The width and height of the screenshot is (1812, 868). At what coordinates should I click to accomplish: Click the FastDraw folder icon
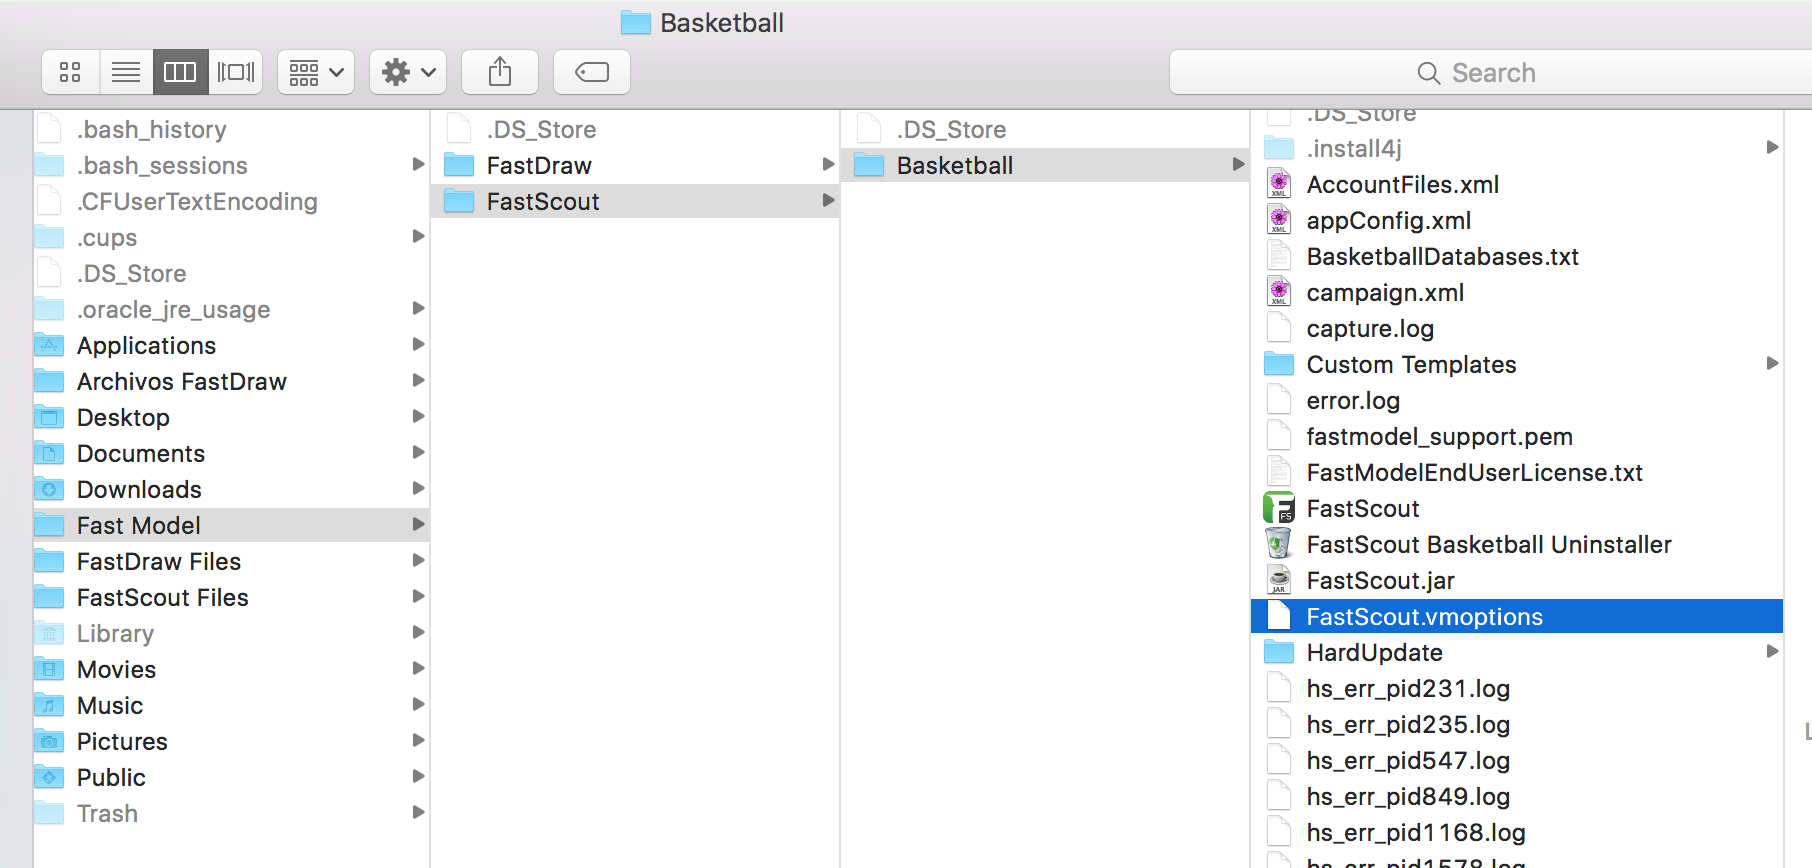click(459, 166)
